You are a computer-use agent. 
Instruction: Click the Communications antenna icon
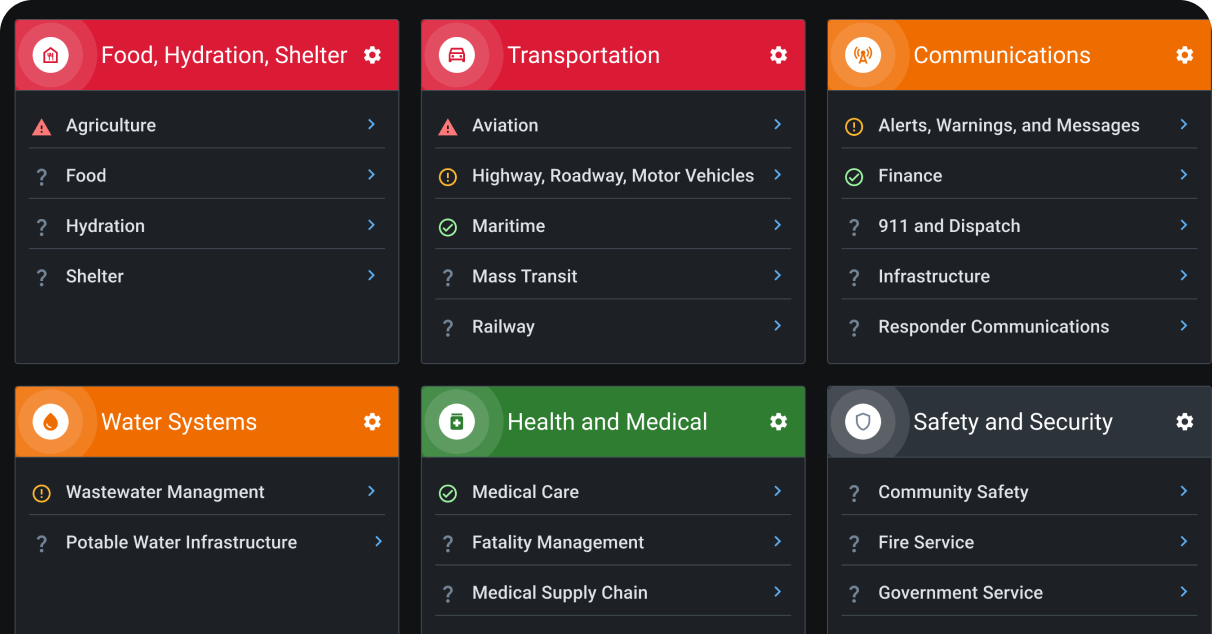(x=863, y=55)
